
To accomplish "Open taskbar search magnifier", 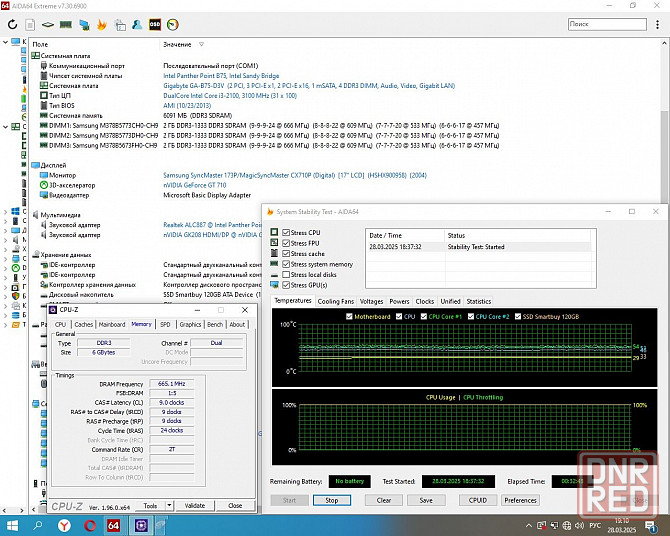I will [x=38, y=525].
